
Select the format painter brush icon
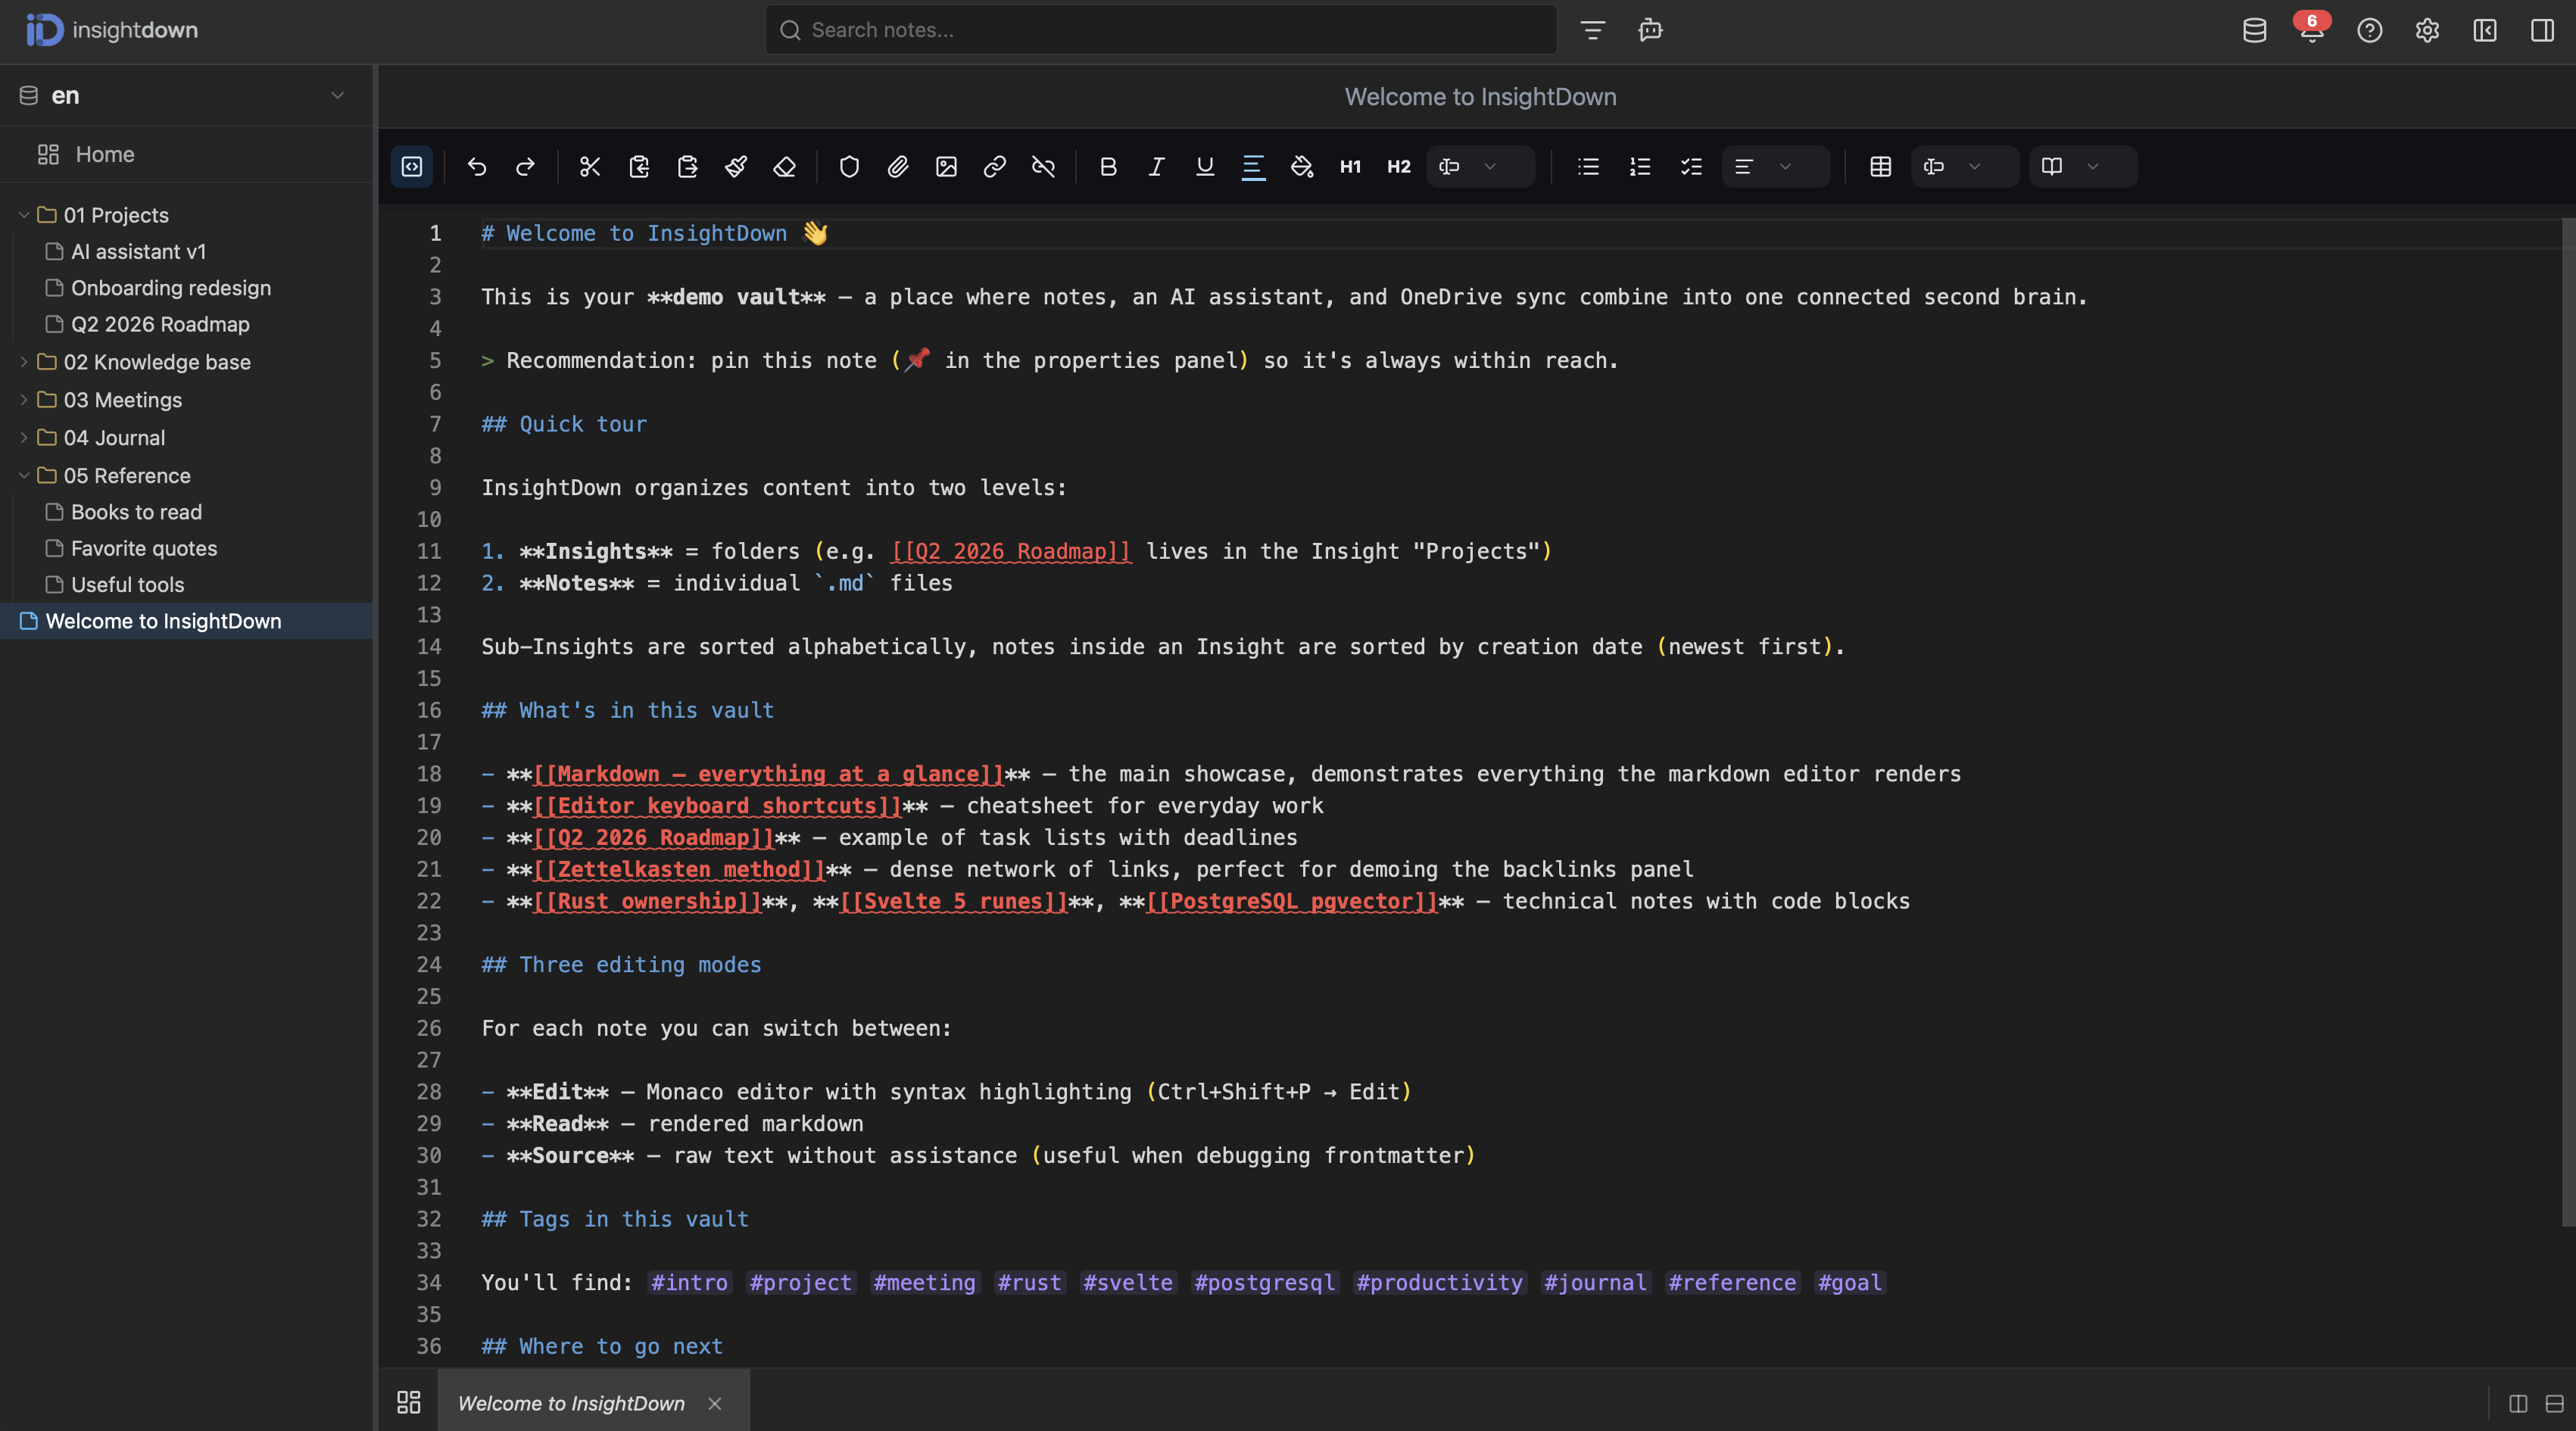736,167
